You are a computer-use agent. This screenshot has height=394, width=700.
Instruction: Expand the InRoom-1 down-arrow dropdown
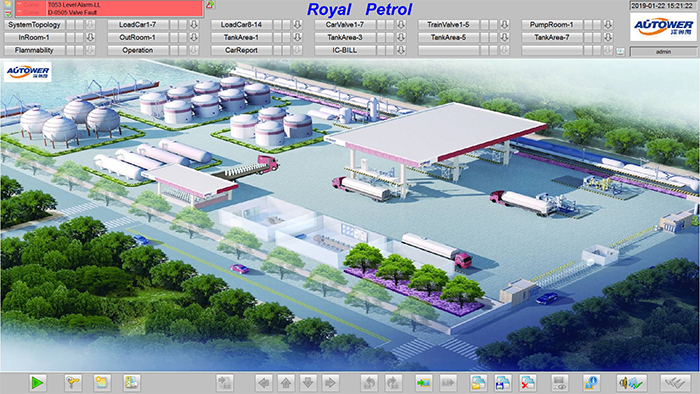91,37
